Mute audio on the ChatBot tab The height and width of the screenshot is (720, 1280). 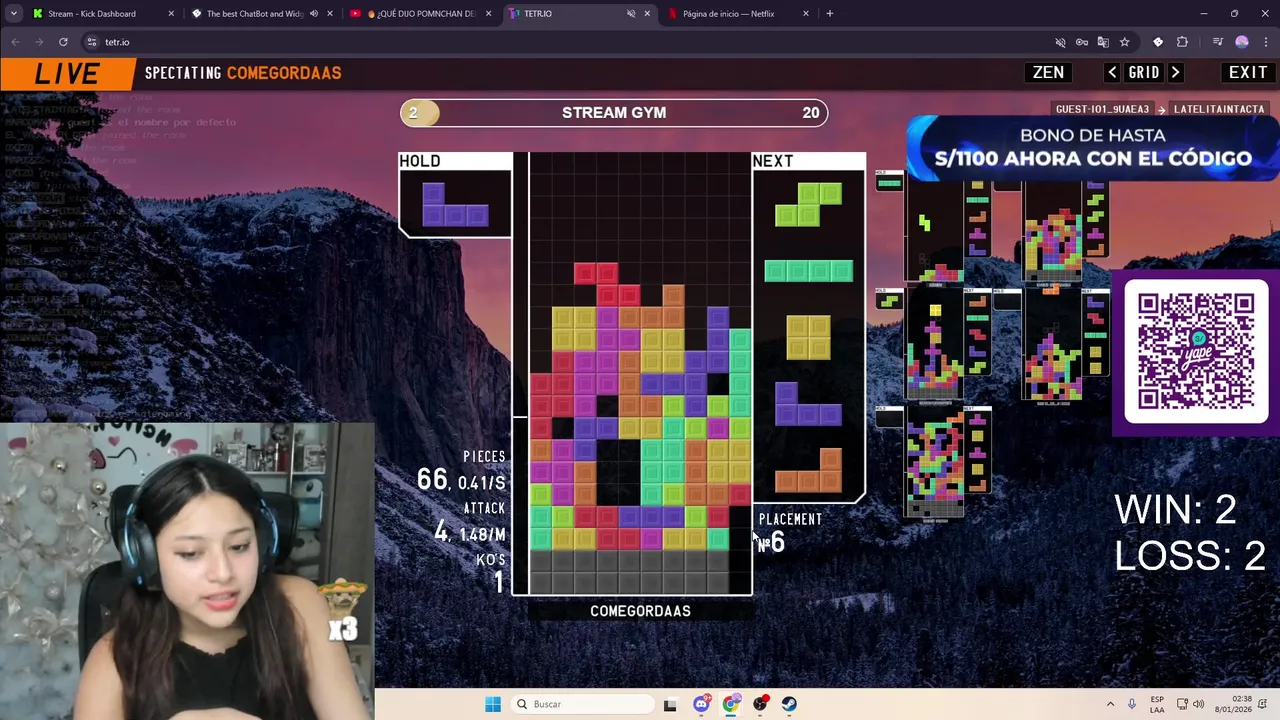click(314, 14)
